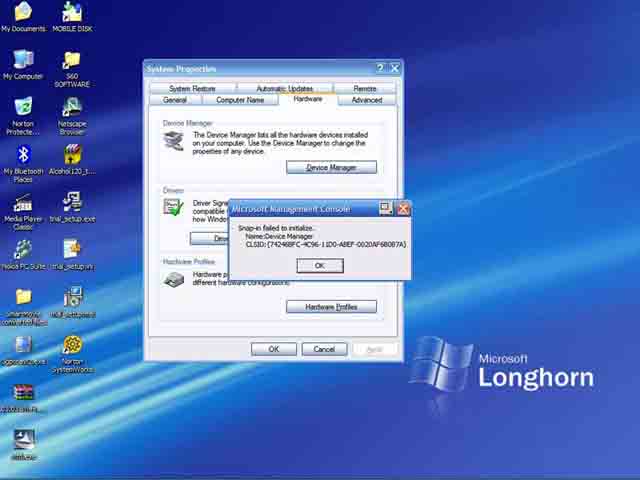Switch to the Remote tab
This screenshot has width=640, height=480.
[x=365, y=89]
